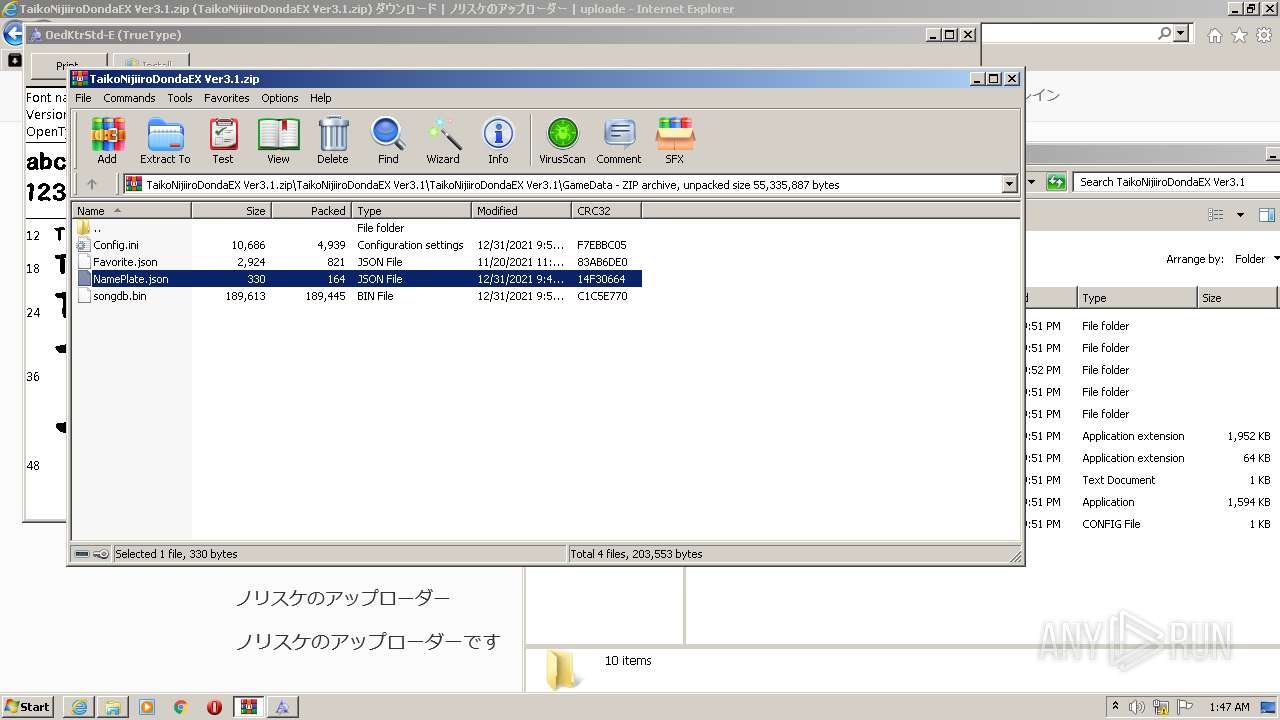Screen dimensions: 1280x720
Task: Click the Delete trash icon
Action: point(333,140)
